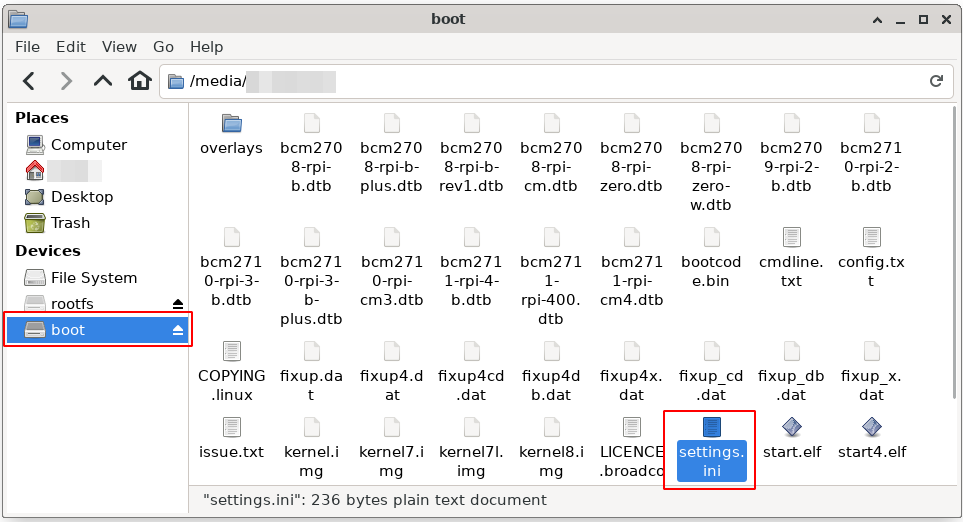
Task: Select the fixup_x.dat file
Action: tap(871, 372)
